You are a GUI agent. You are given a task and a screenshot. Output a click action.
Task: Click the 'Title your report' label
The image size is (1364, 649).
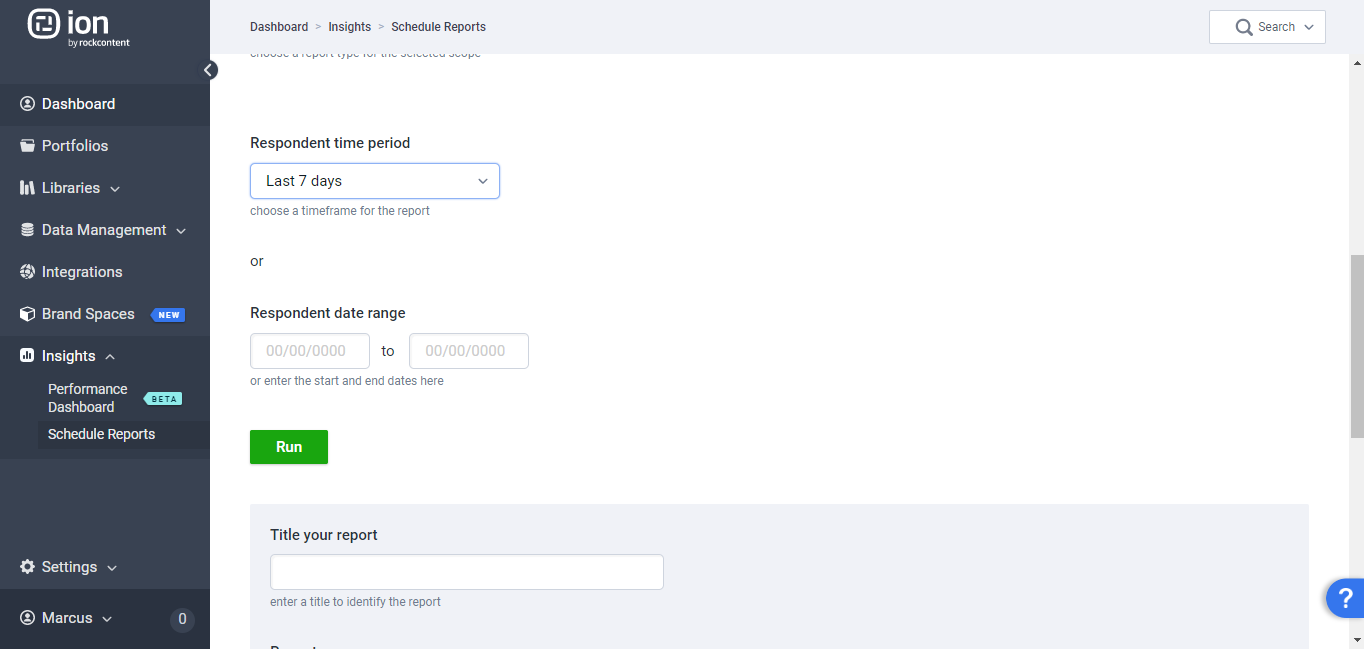[x=324, y=535]
